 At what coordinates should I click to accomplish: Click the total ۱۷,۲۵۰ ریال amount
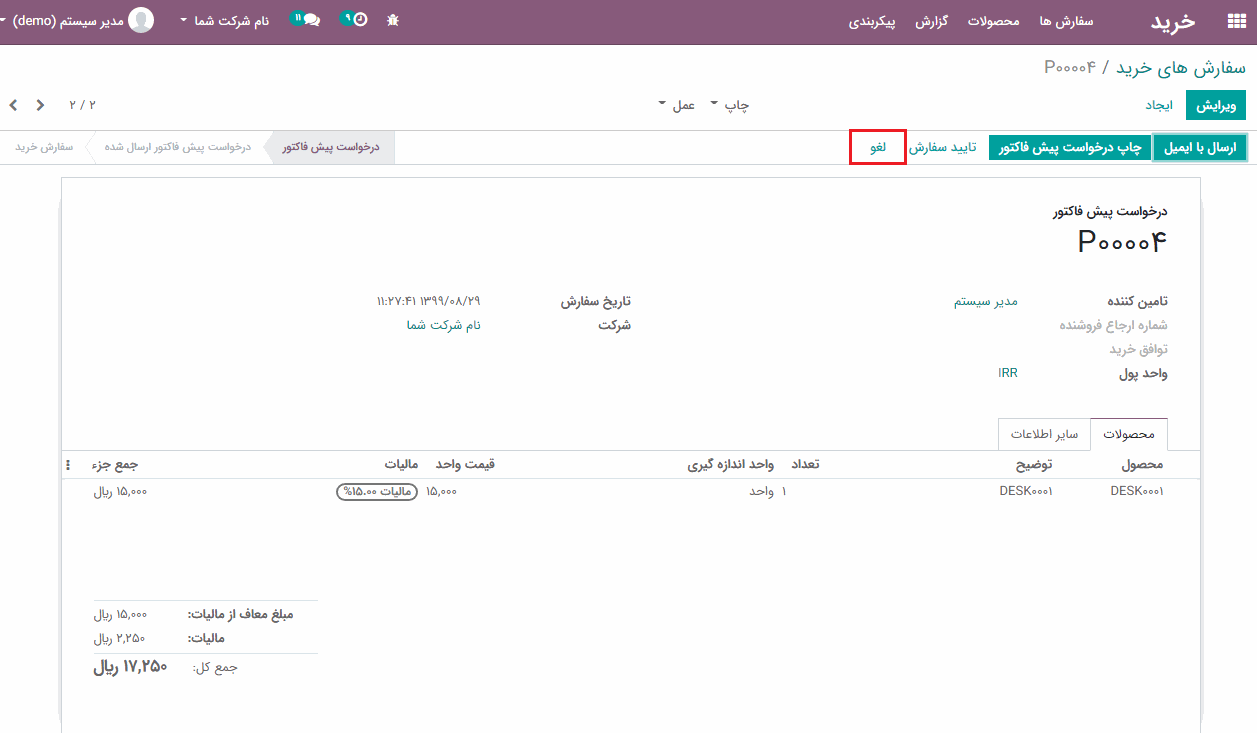click(130, 667)
